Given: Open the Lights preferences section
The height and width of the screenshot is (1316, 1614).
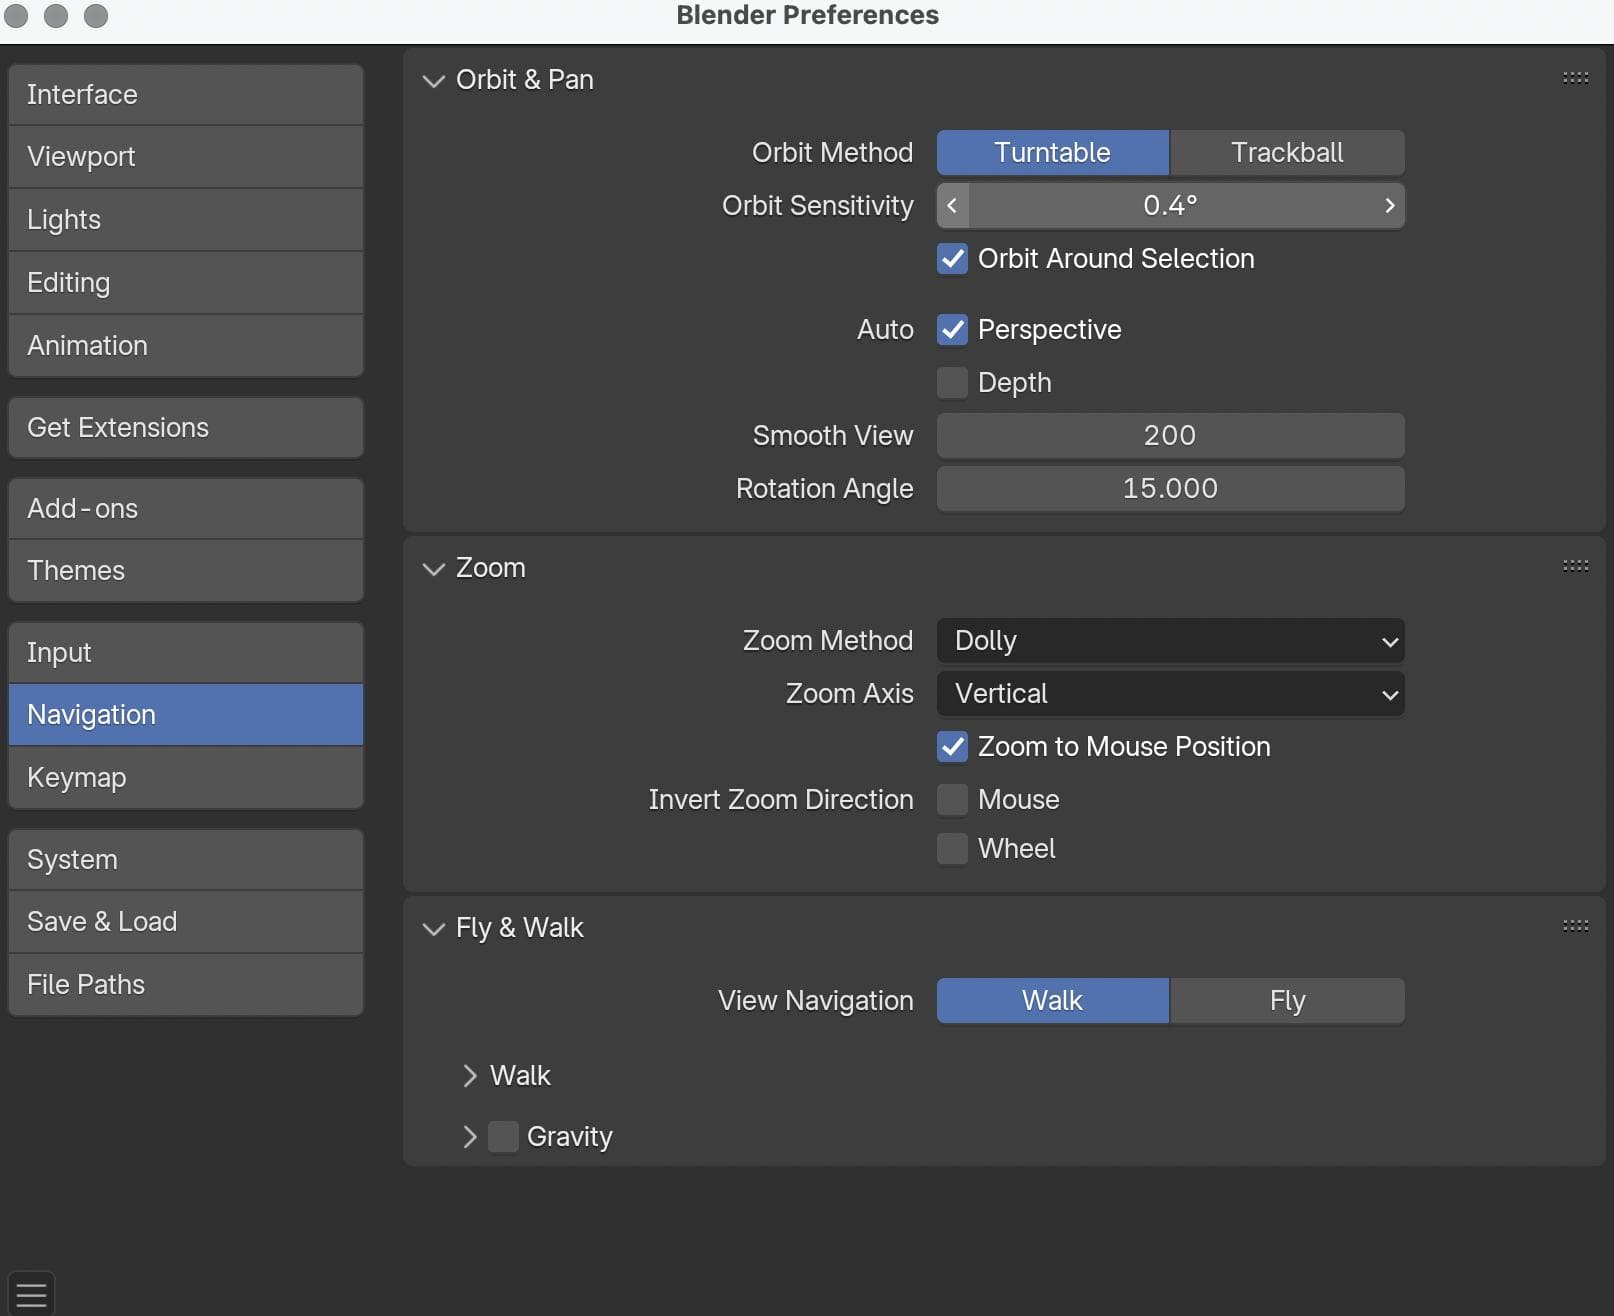Looking at the screenshot, I should (186, 220).
